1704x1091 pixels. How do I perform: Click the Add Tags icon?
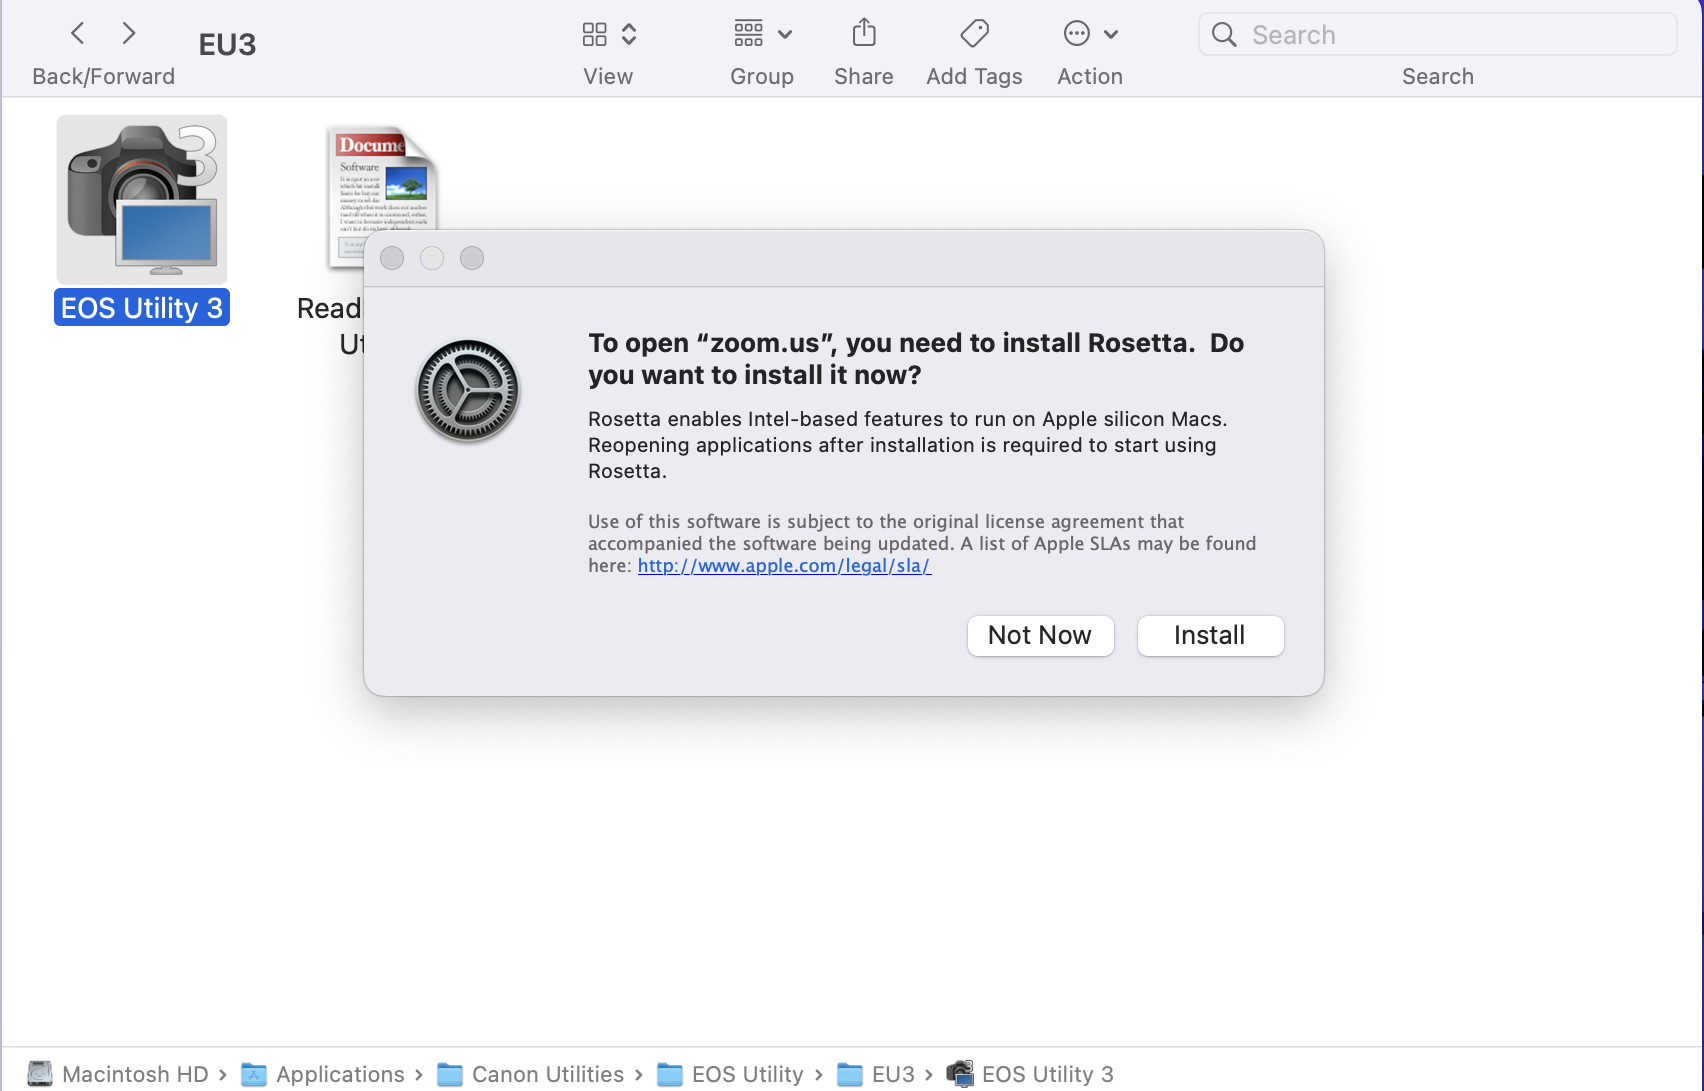pyautogui.click(x=973, y=33)
